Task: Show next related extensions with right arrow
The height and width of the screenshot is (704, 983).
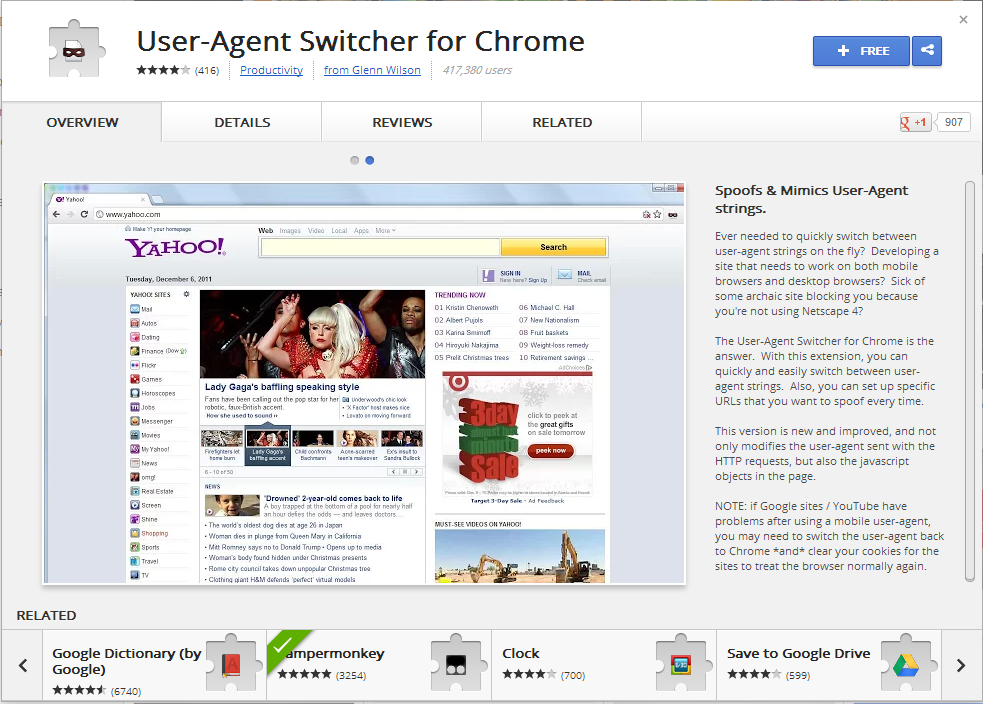Action: click(x=960, y=665)
